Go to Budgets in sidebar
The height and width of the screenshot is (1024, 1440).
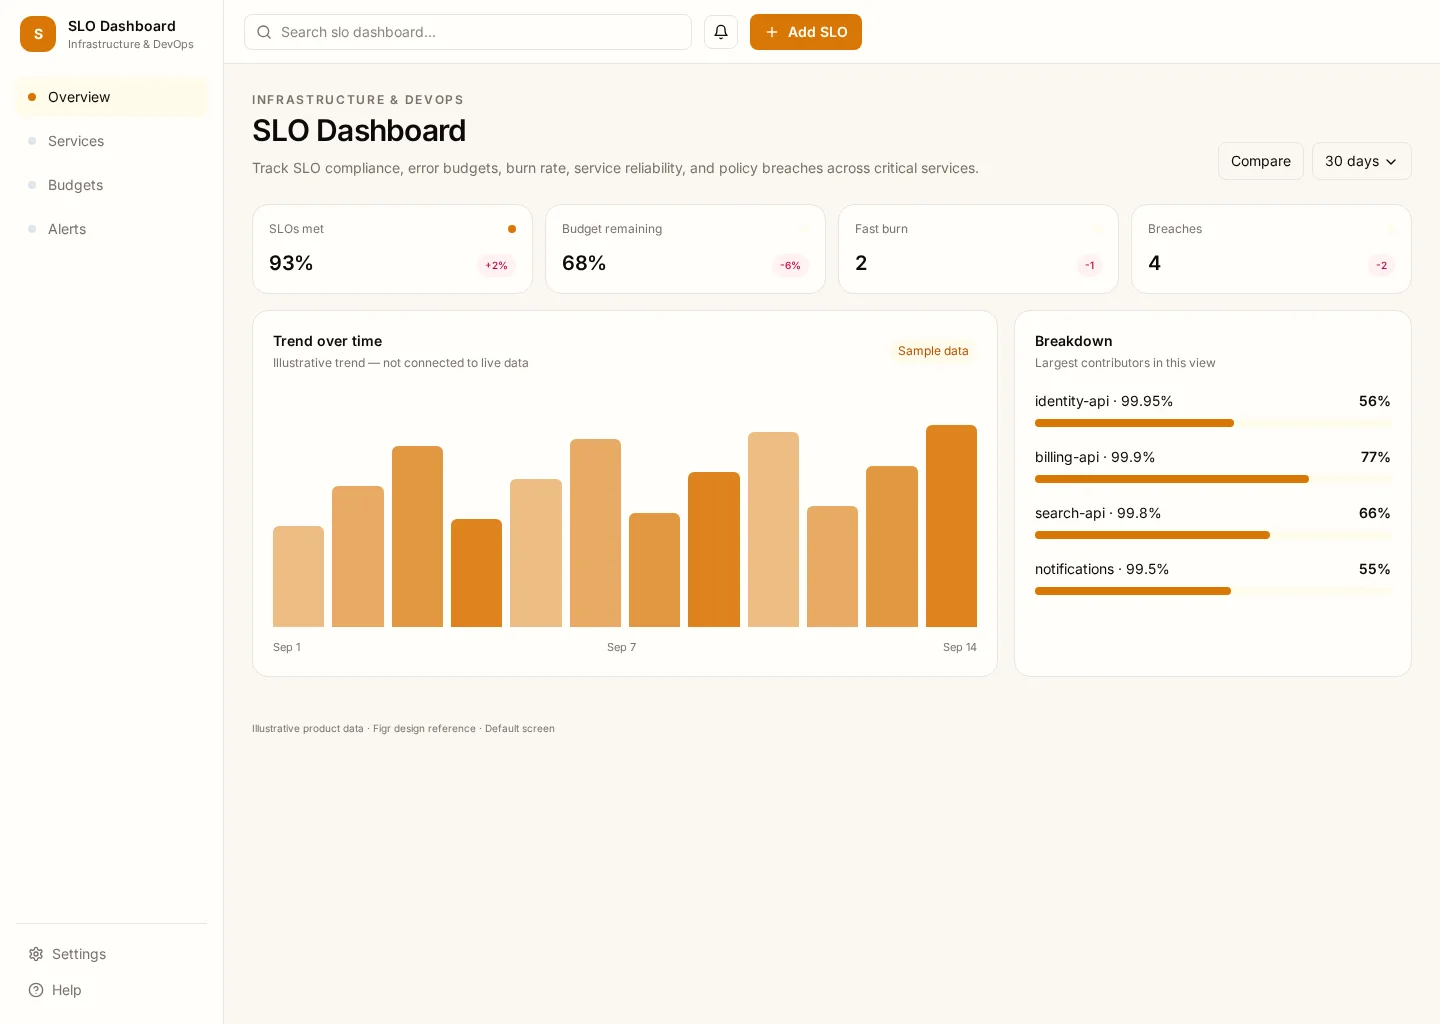pos(112,185)
